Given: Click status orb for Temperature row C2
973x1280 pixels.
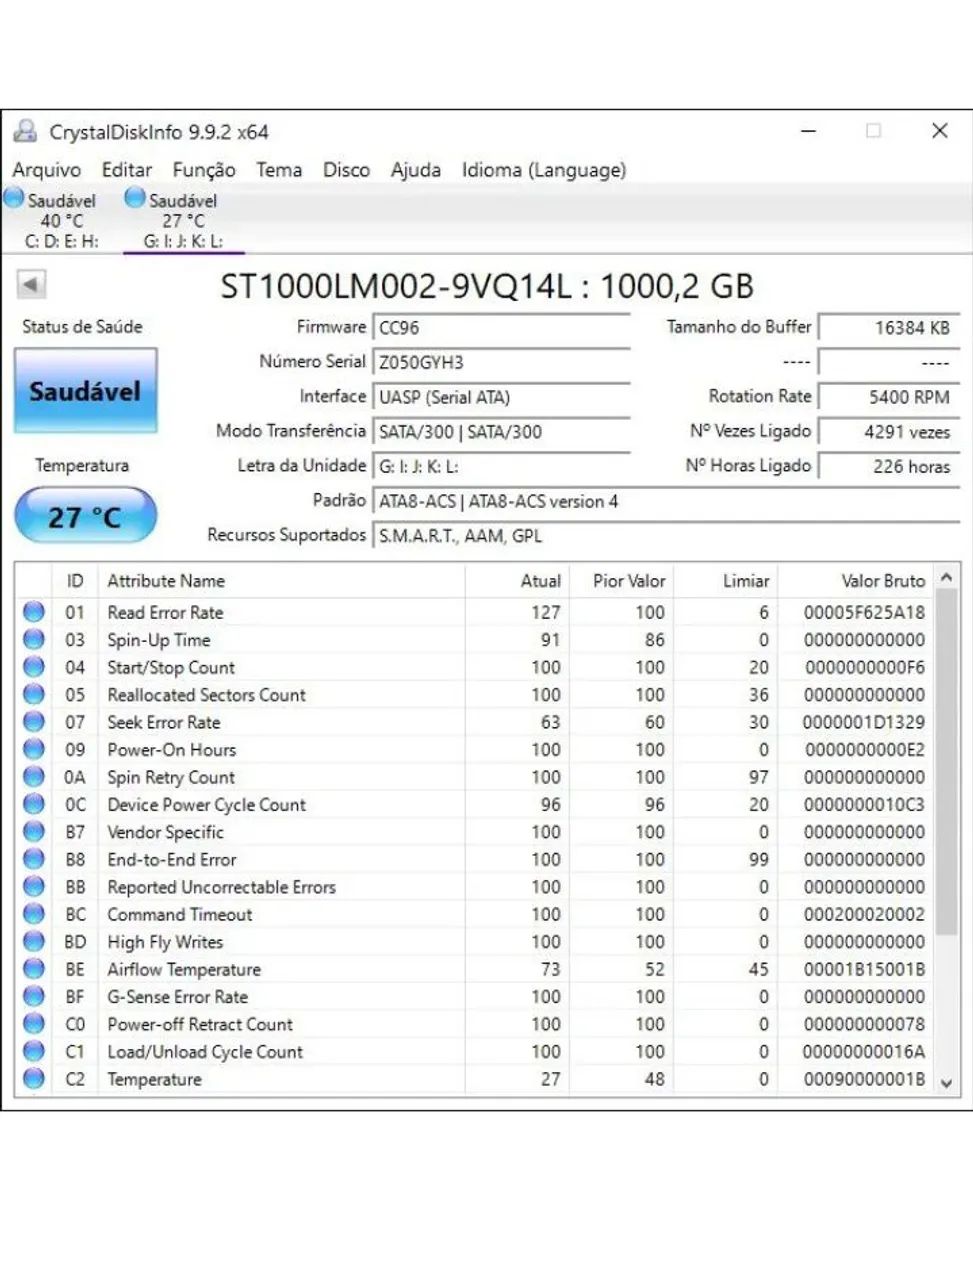Looking at the screenshot, I should [34, 1079].
